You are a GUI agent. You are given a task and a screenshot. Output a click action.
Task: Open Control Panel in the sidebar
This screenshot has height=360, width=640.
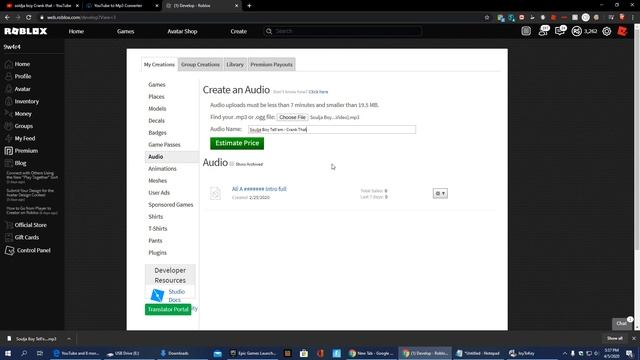point(33,250)
